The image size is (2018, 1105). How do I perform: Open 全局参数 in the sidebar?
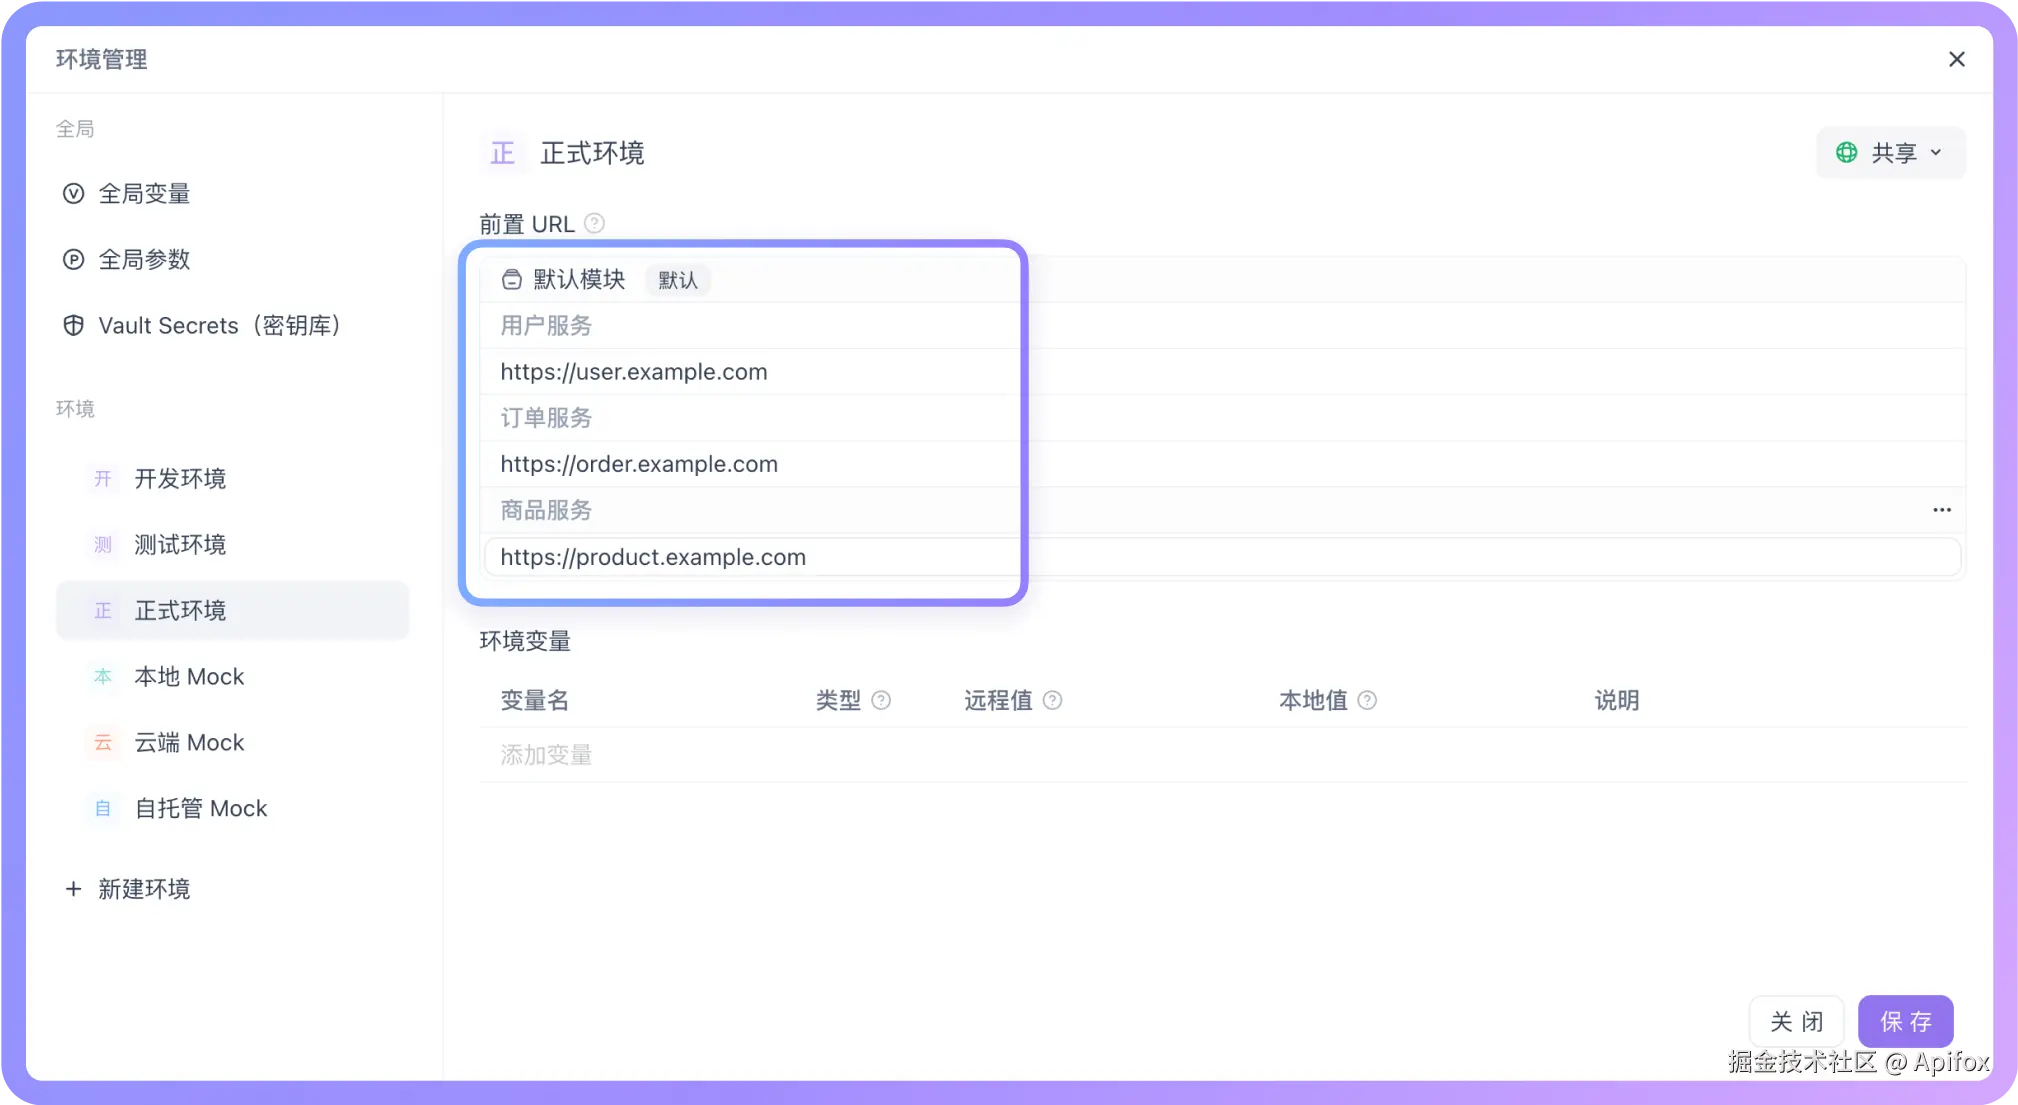coord(144,260)
